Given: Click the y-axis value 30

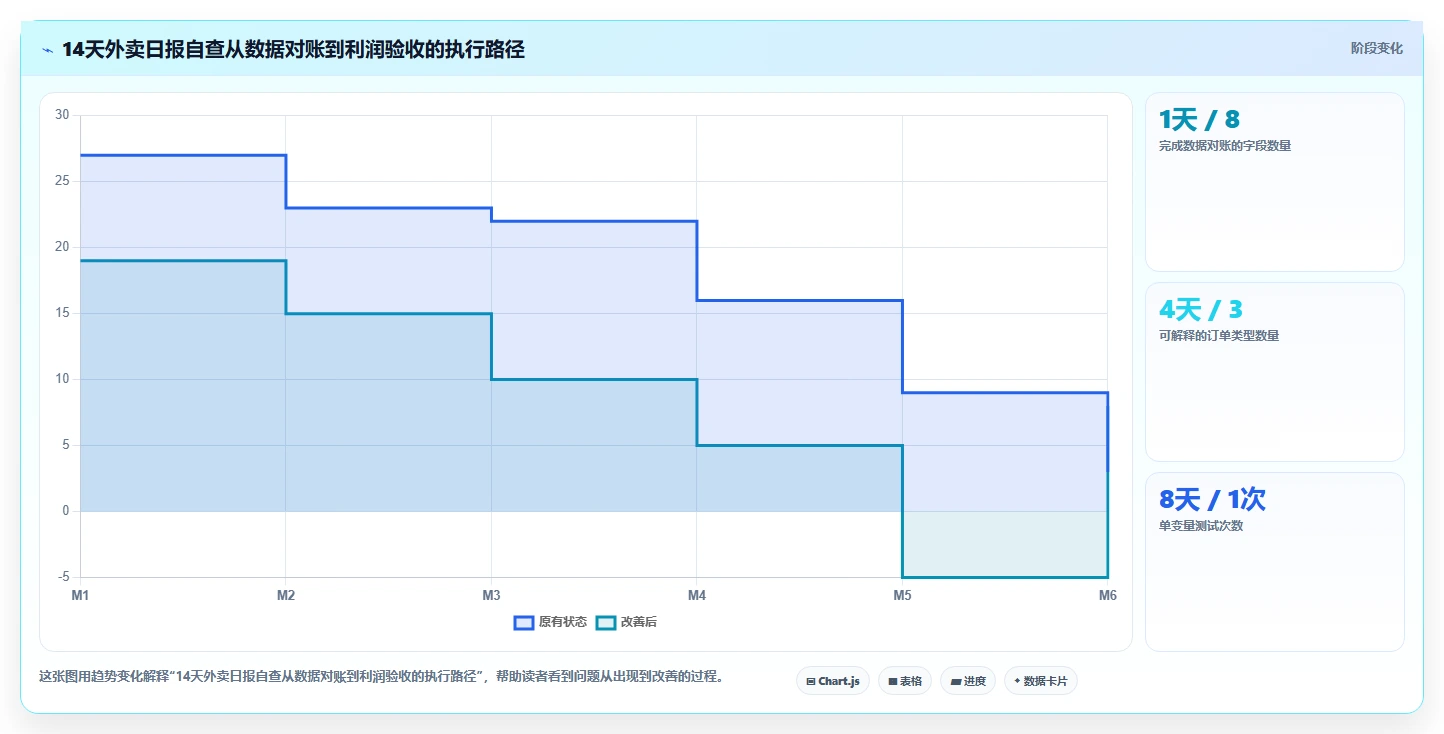Looking at the screenshot, I should 62,115.
